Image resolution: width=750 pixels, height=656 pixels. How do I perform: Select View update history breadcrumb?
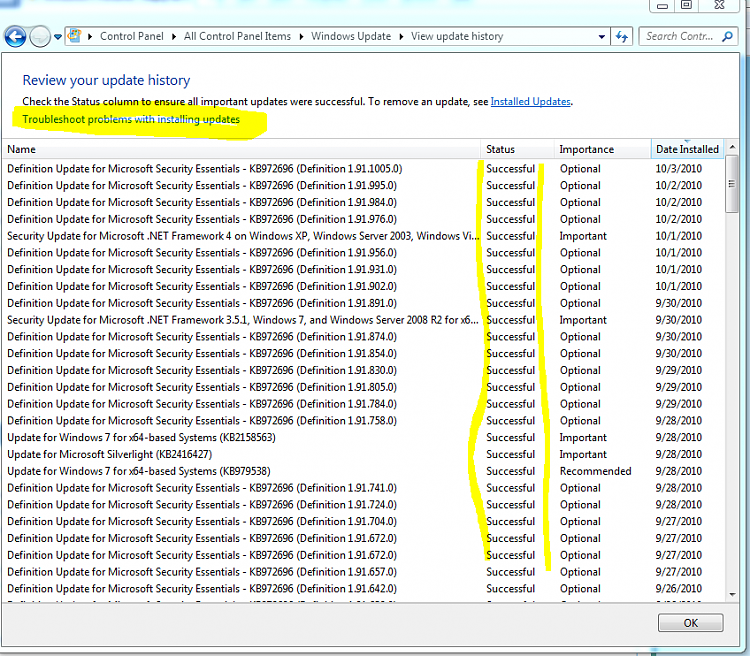click(x=457, y=36)
